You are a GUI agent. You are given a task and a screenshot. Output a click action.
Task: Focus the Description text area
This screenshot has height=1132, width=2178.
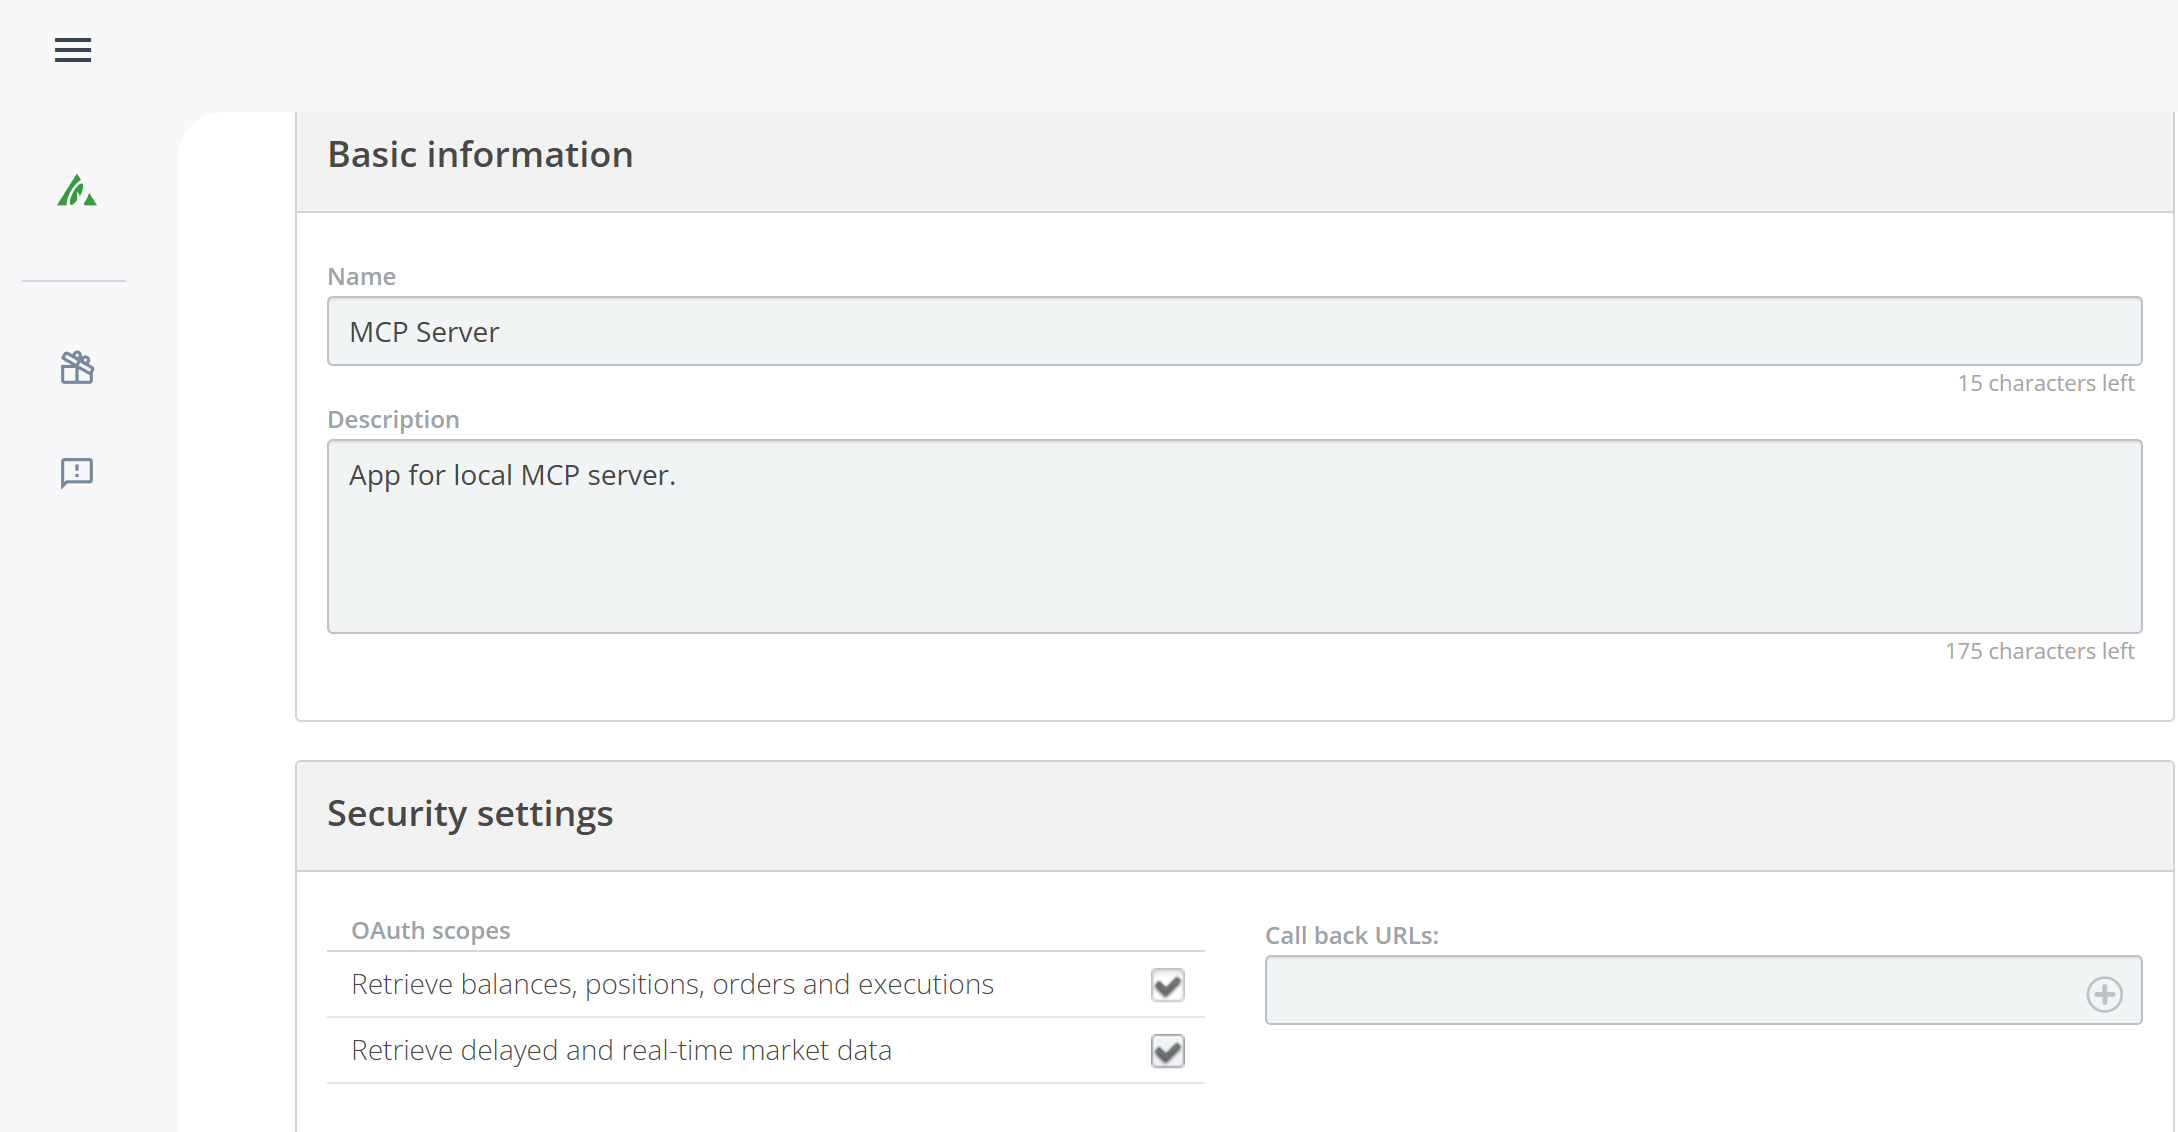[1234, 536]
